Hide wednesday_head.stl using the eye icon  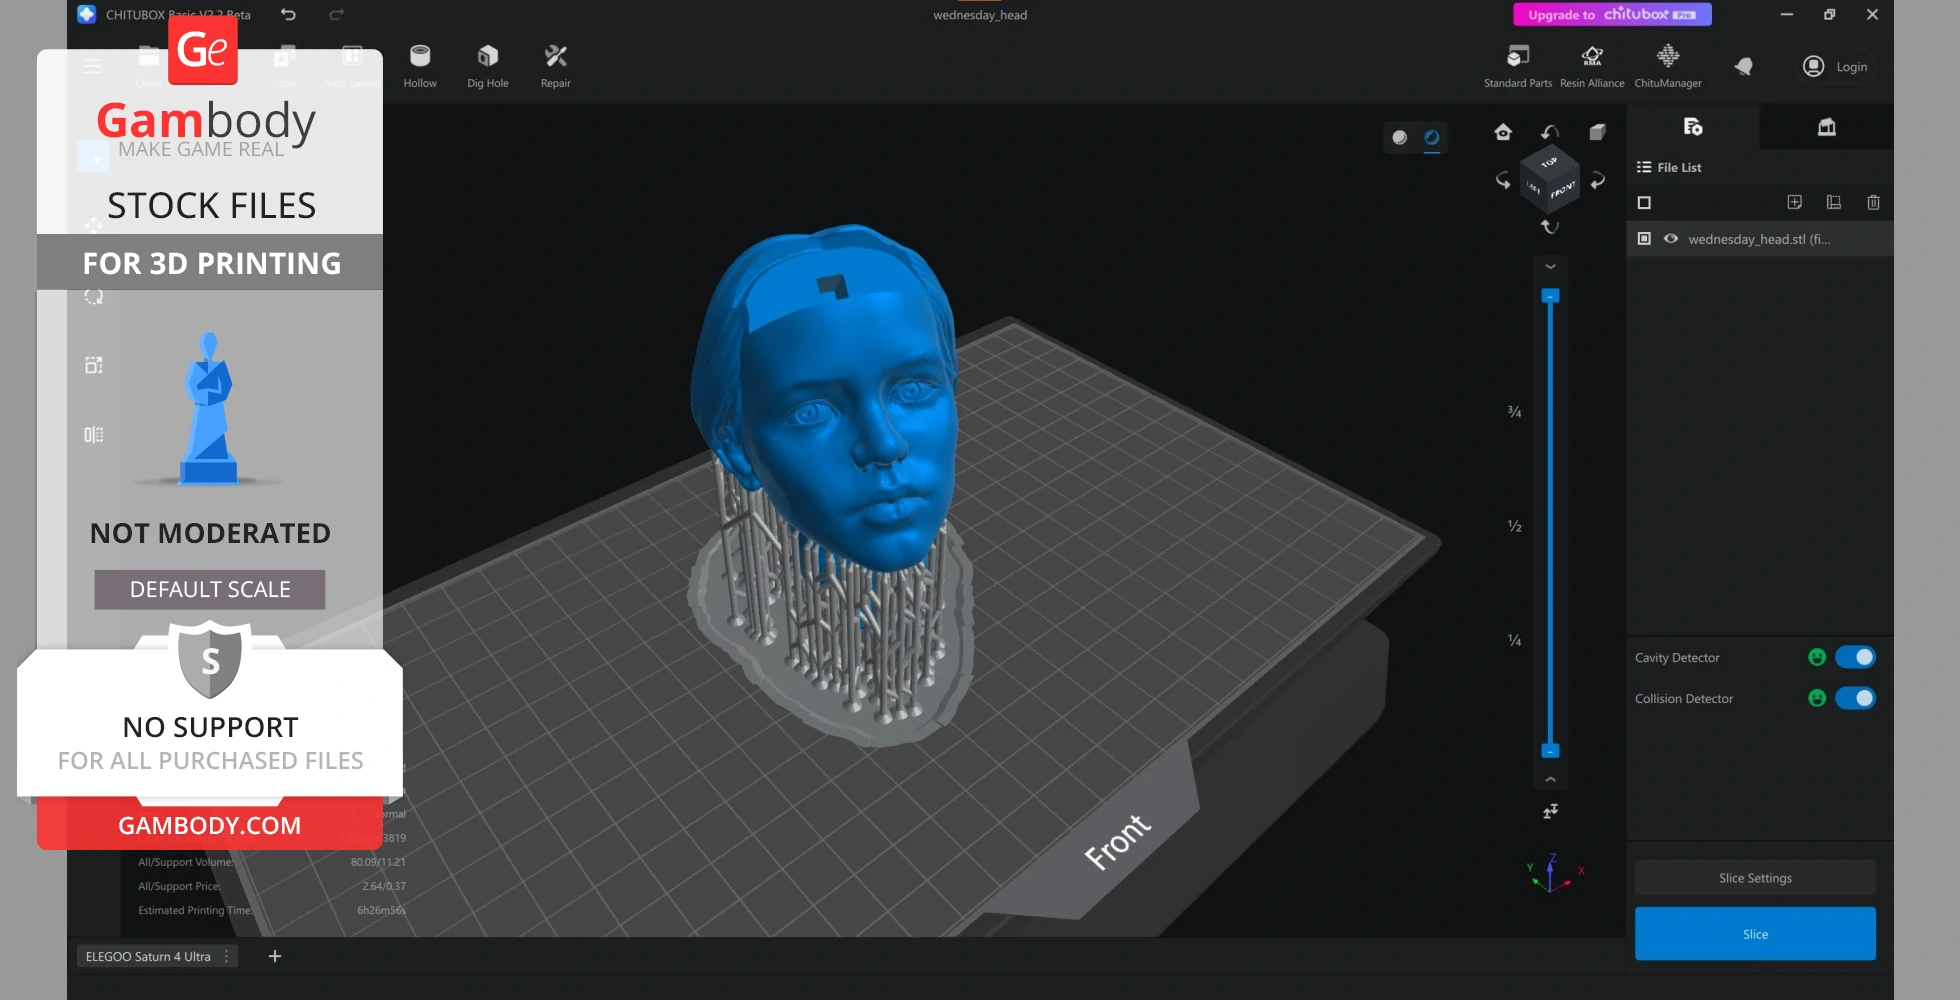click(x=1670, y=239)
